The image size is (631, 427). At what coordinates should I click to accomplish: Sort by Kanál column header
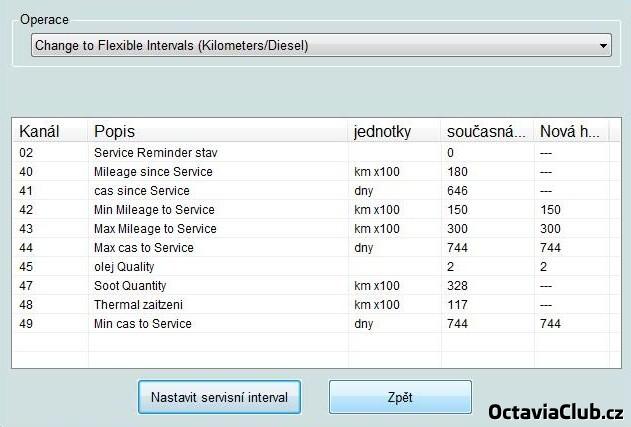point(40,132)
